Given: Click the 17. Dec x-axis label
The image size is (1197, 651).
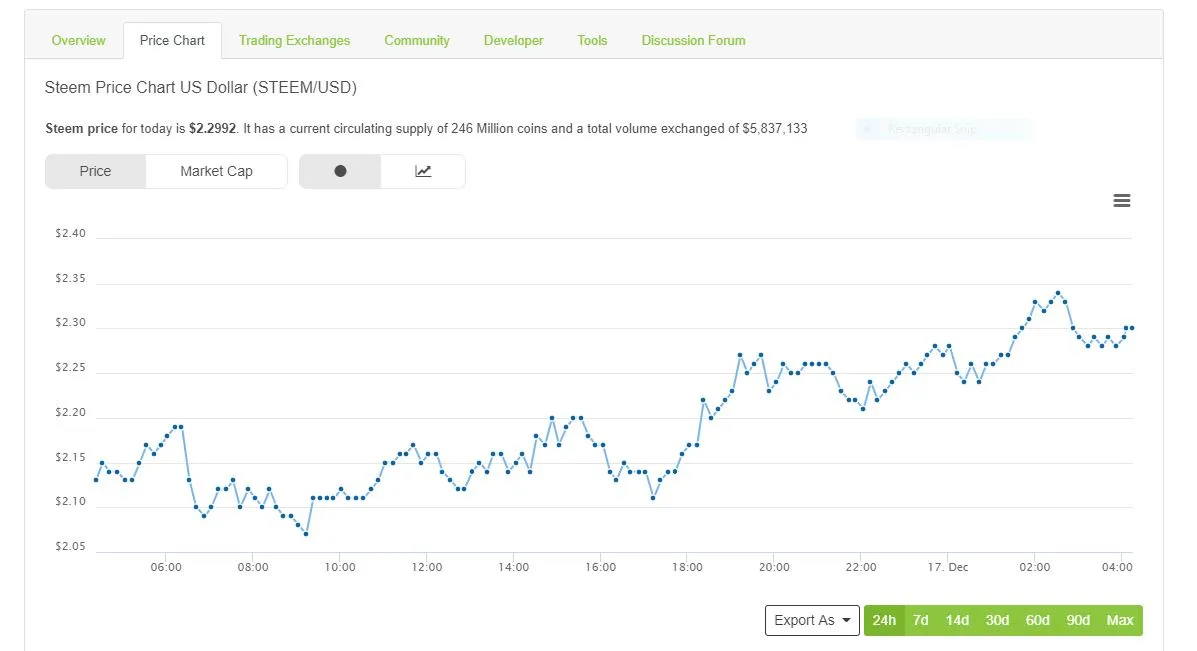Looking at the screenshot, I should pyautogui.click(x=948, y=567).
